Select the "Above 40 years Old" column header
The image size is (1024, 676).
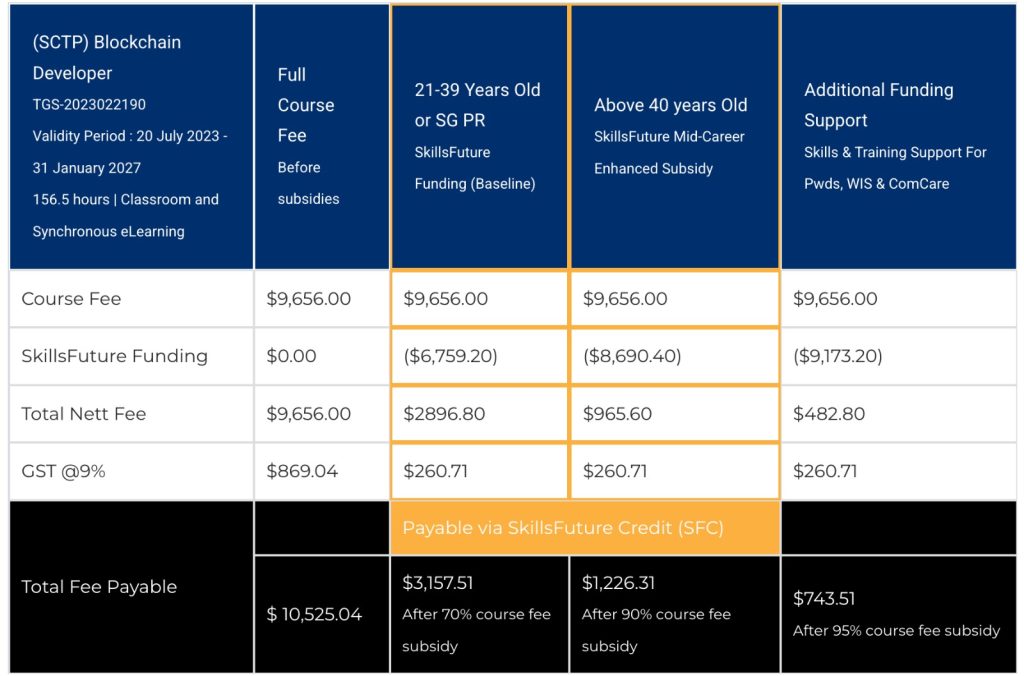pos(670,105)
